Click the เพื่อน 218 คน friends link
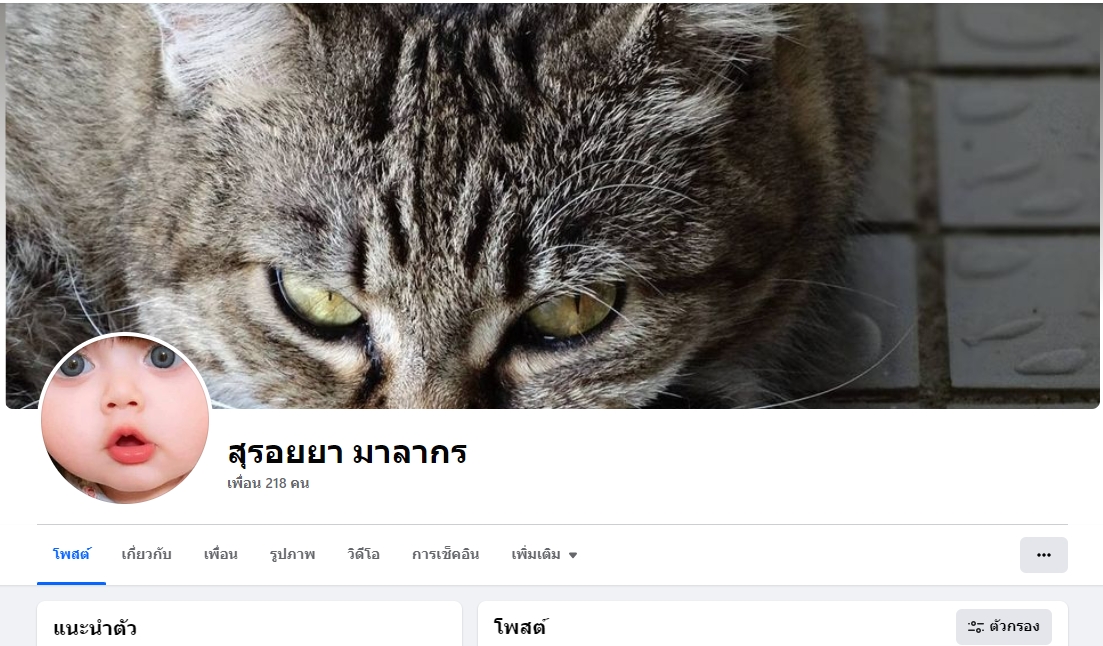This screenshot has height=646, width=1103. (x=268, y=483)
